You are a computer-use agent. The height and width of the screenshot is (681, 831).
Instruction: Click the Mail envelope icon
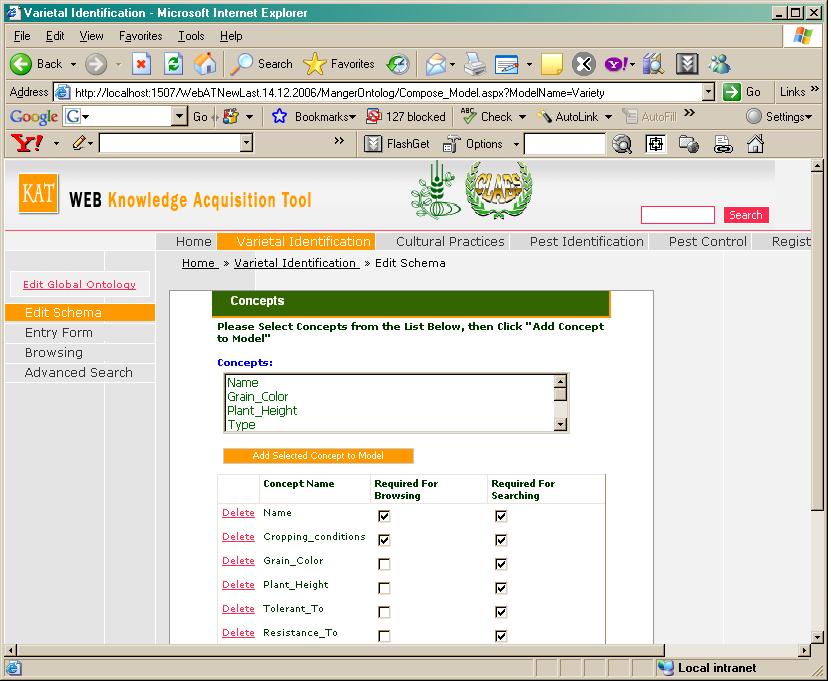[436, 64]
